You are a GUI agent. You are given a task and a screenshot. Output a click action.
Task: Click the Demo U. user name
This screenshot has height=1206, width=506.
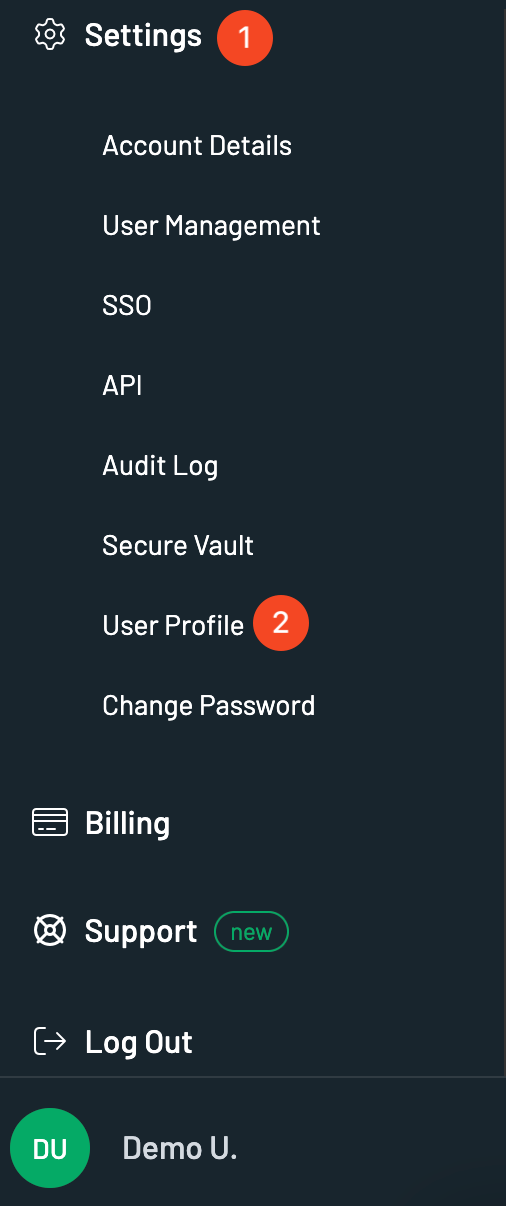pyautogui.click(x=180, y=1148)
